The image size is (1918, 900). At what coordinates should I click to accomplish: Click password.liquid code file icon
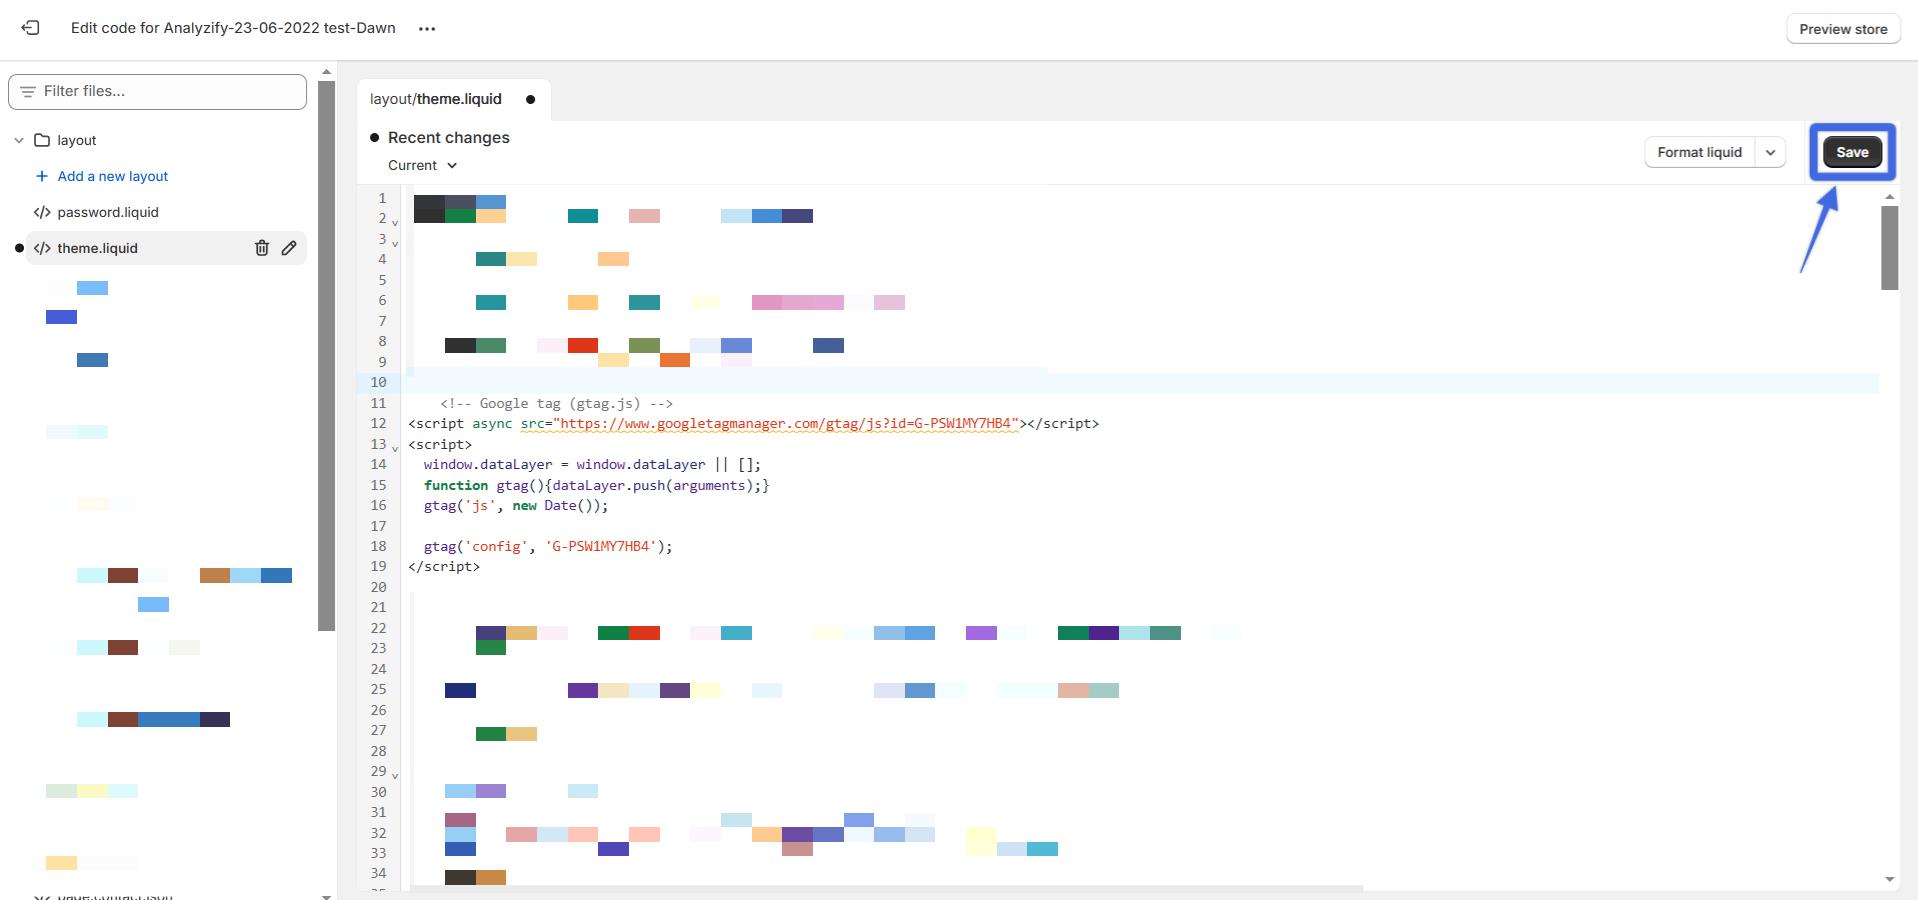coord(42,212)
